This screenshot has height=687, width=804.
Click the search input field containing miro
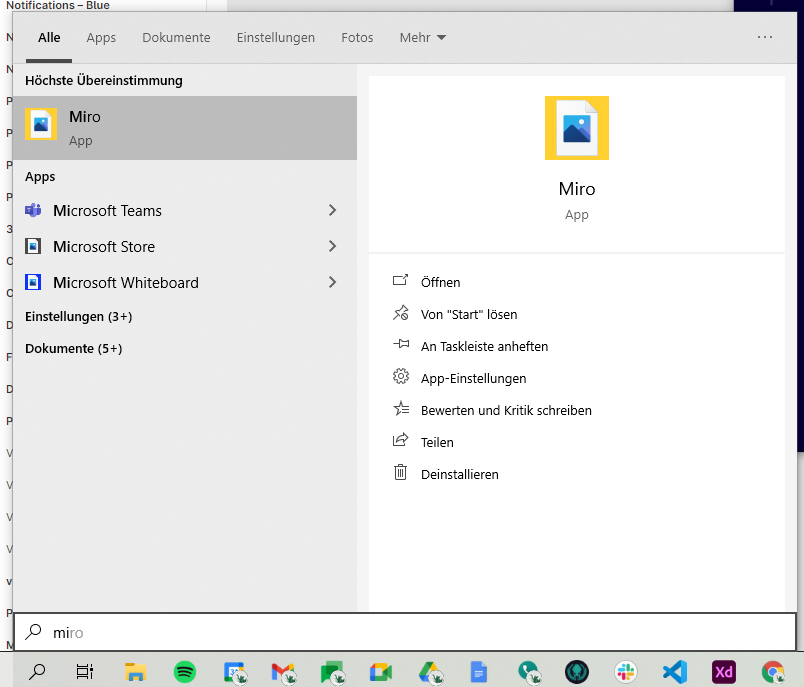(x=405, y=632)
